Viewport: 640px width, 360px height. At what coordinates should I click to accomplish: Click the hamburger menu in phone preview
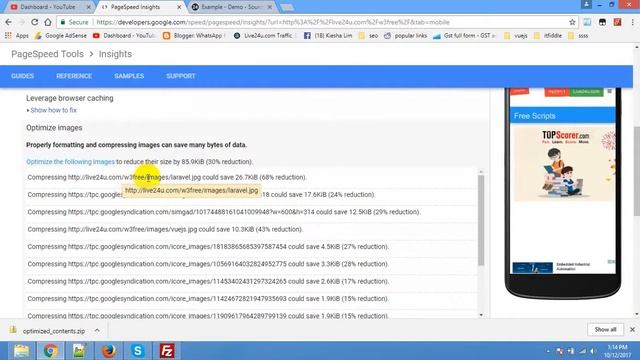609,91
